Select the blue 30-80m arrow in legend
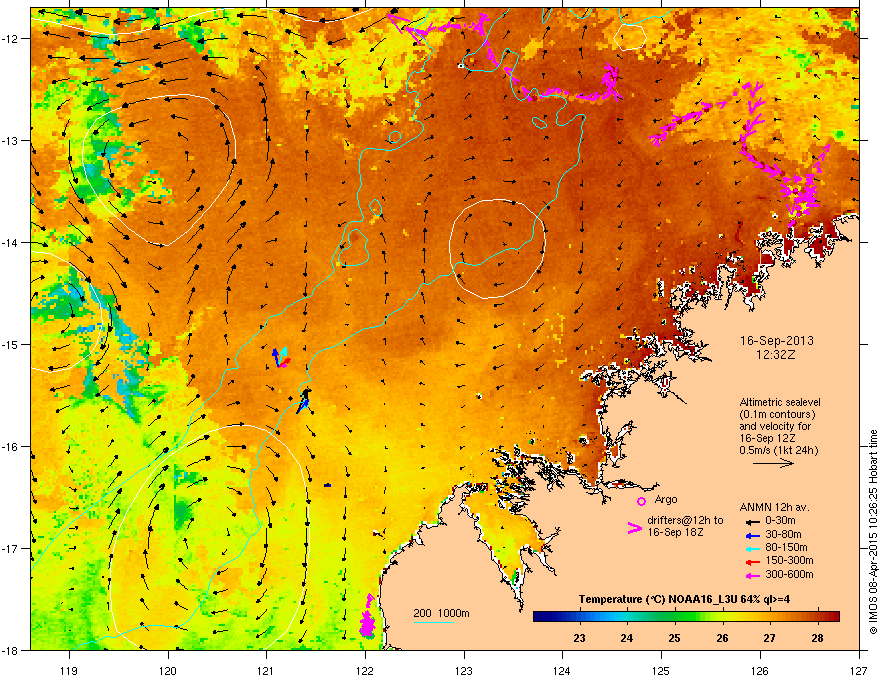The height and width of the screenshot is (680, 880). click(752, 535)
